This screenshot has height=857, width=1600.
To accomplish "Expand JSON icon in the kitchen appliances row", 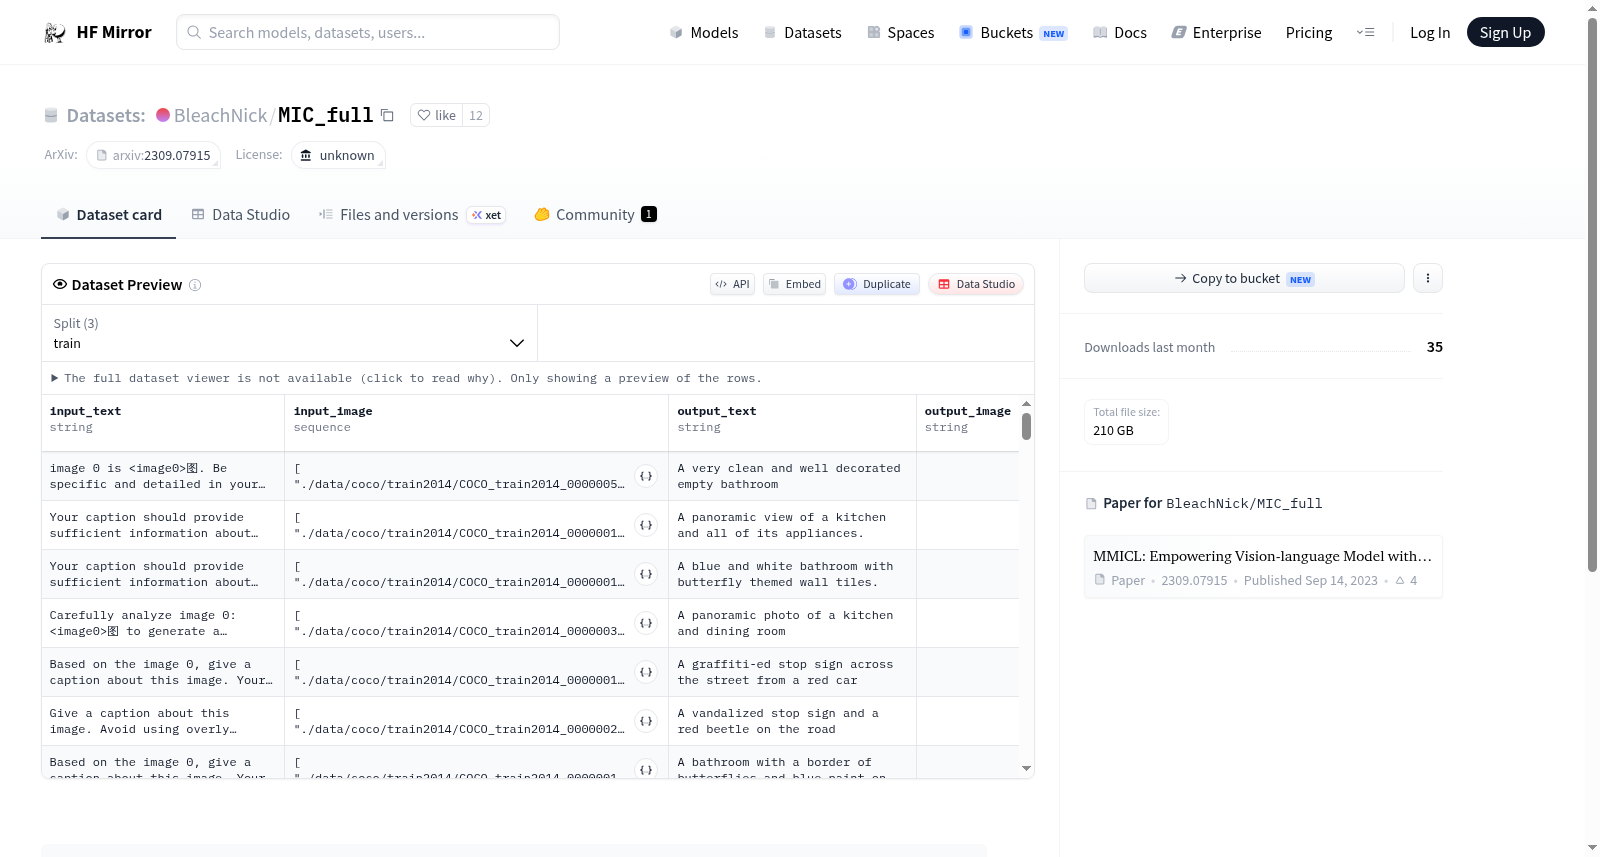I will point(646,525).
